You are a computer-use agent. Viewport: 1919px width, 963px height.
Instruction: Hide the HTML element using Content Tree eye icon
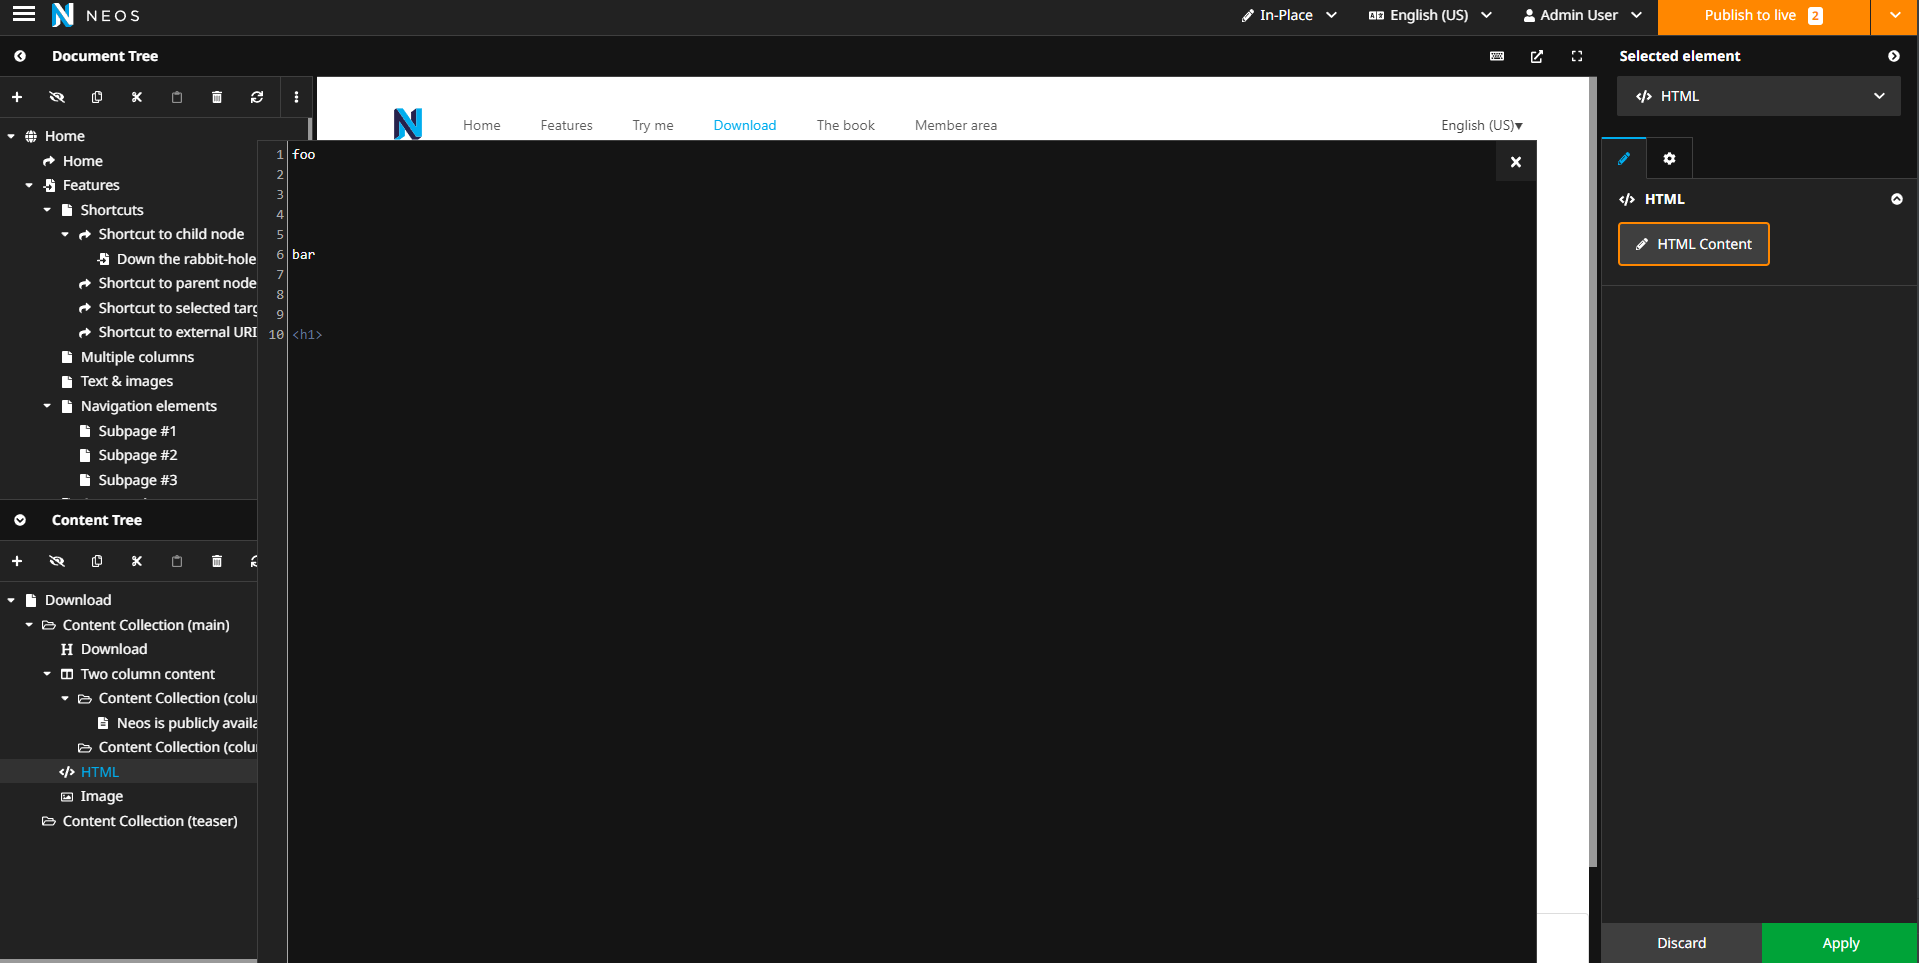[x=56, y=561]
